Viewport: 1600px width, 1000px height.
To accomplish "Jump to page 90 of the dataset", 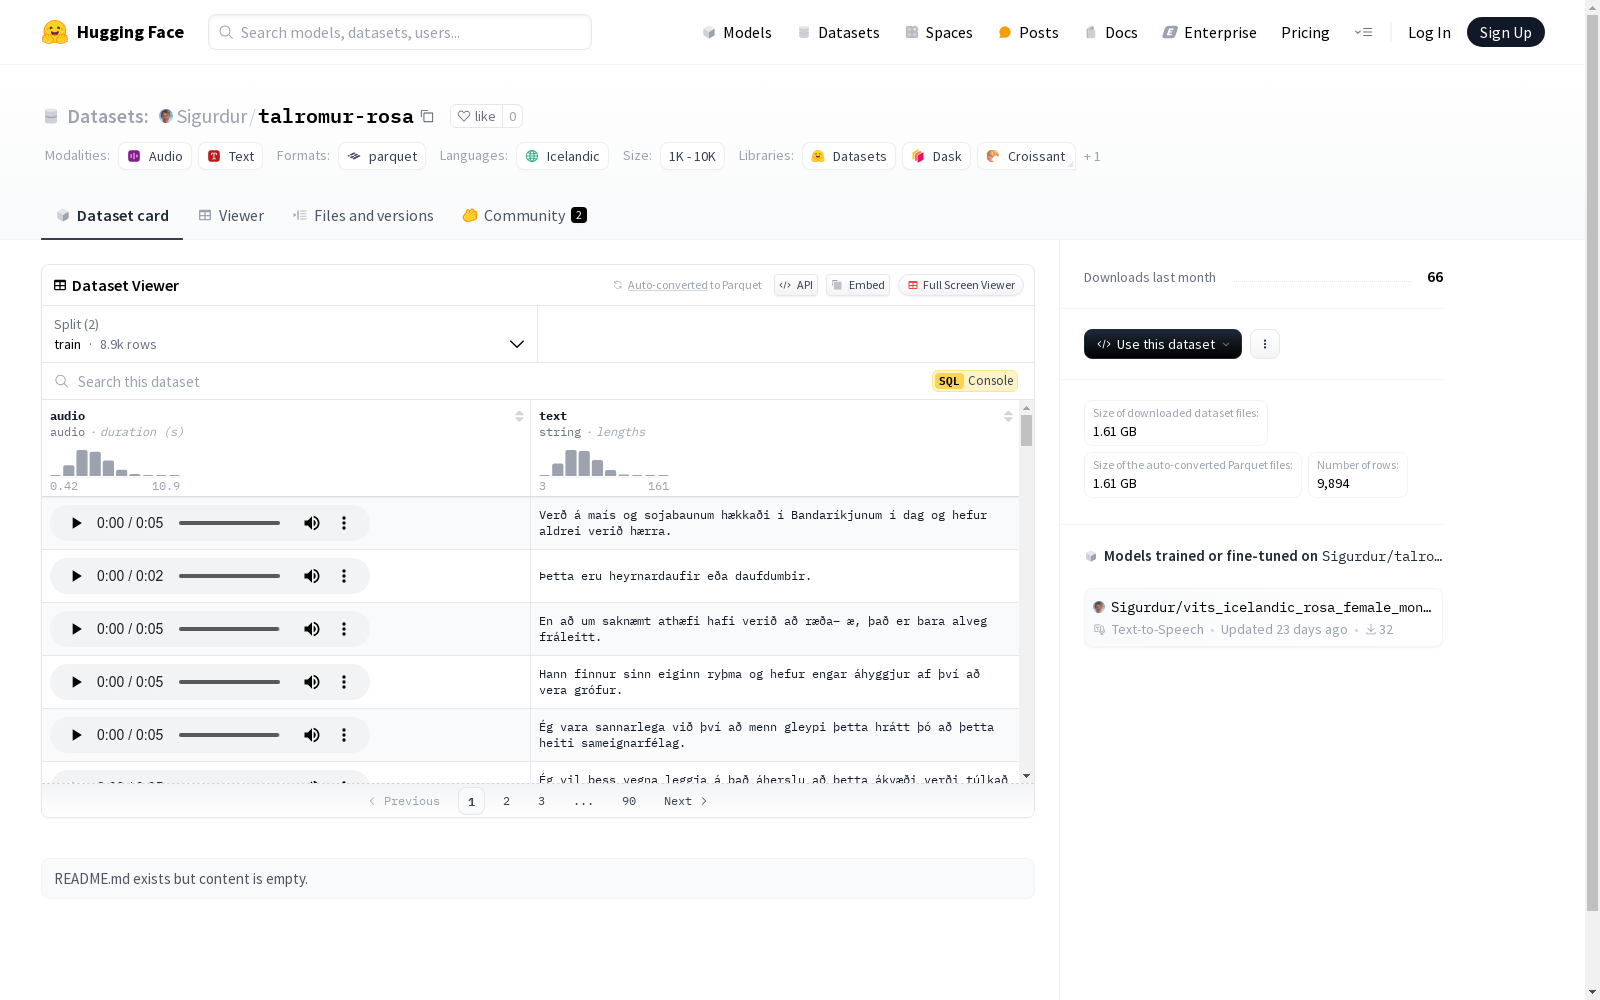I will (x=629, y=801).
